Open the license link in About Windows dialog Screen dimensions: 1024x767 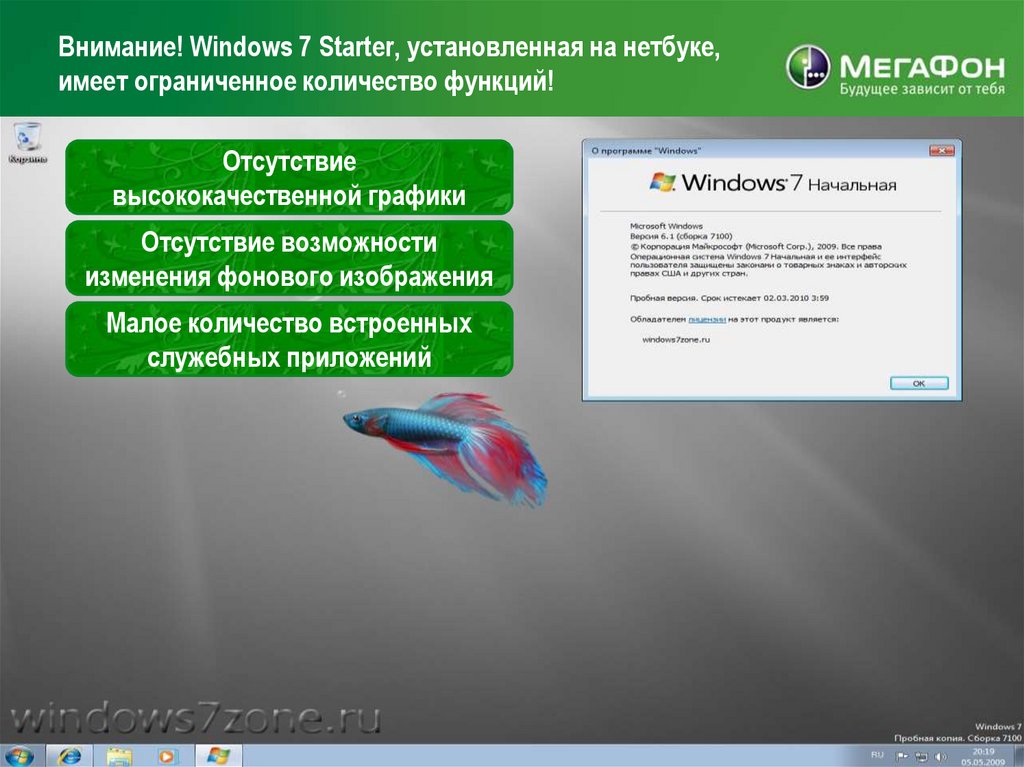707,319
